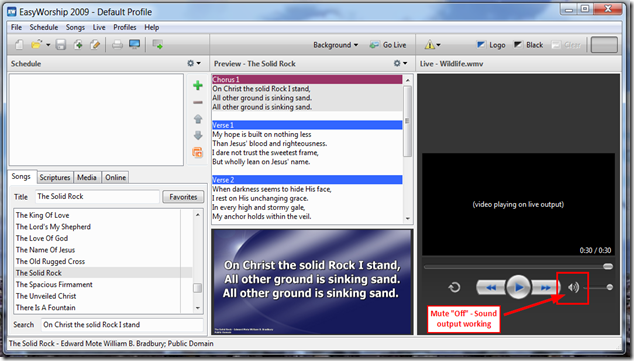Click the add to schedule toolbar icon
Viewport: 634px width, 361px height.
pos(157,44)
